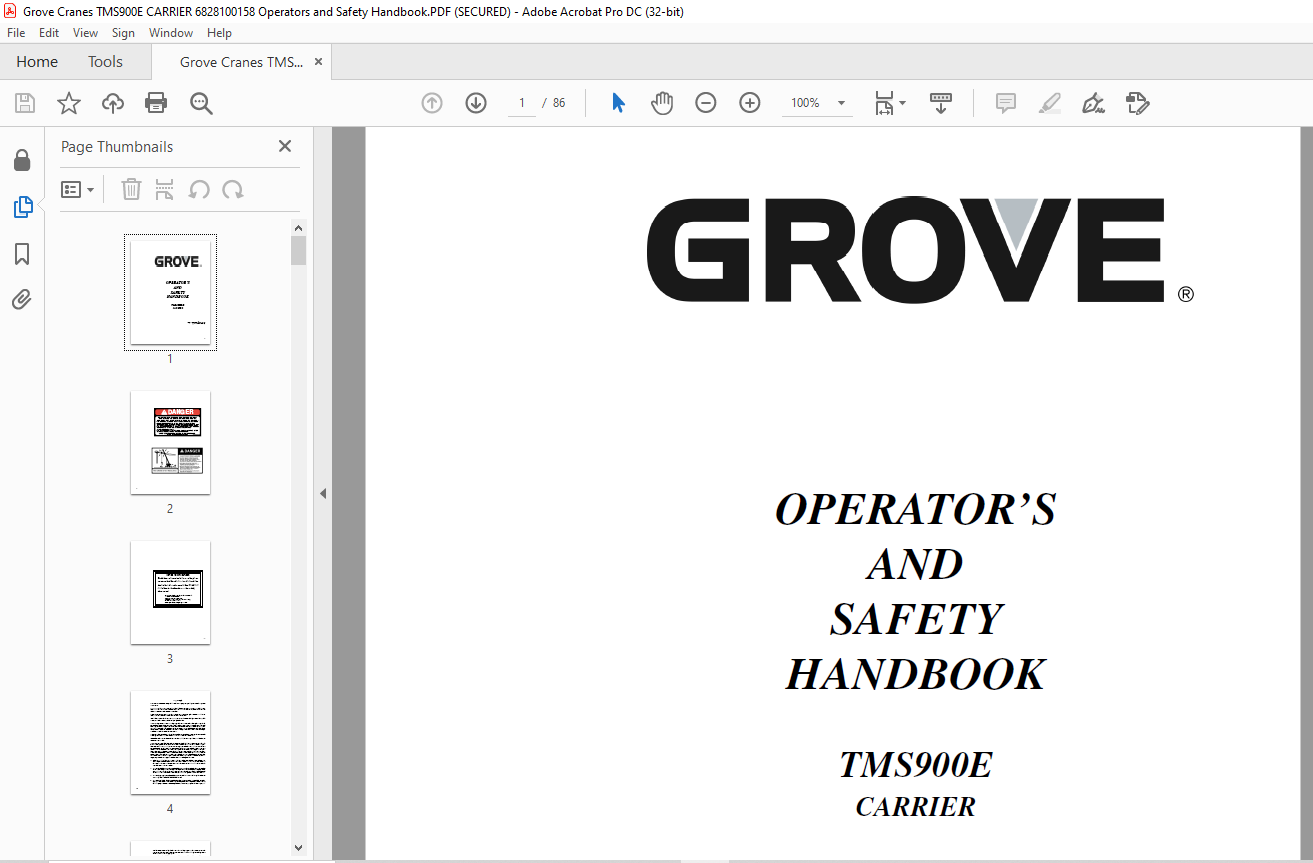Click the scrolling mode keyboard icon
The width and height of the screenshot is (1313, 863).
click(941, 103)
